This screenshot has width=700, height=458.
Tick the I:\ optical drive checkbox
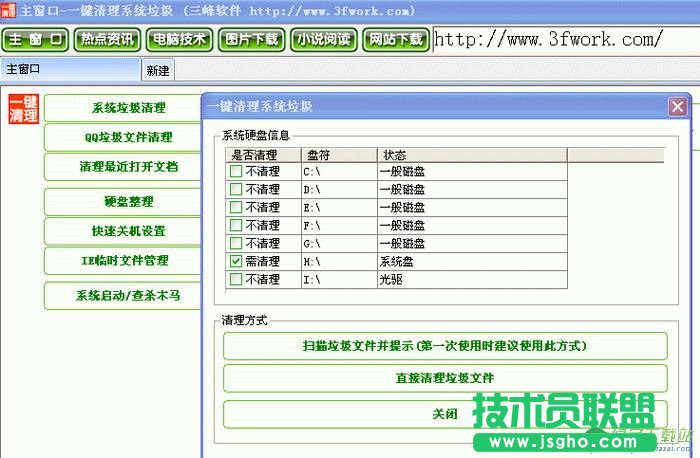point(236,279)
